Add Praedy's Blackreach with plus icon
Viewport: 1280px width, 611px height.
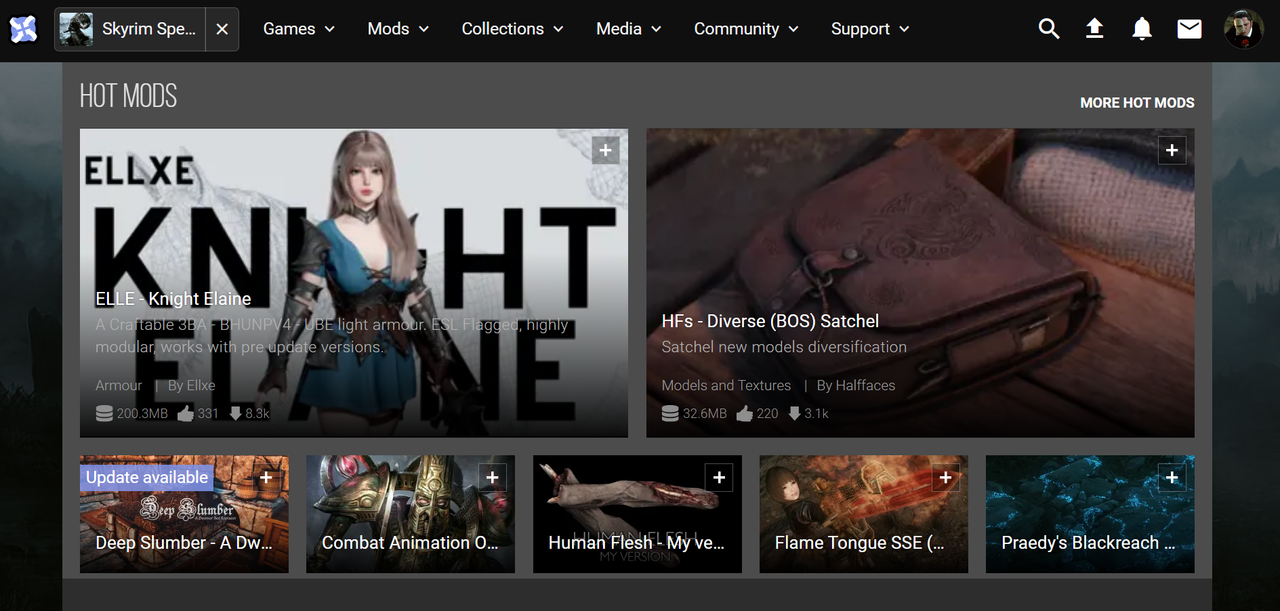pyautogui.click(x=1172, y=478)
